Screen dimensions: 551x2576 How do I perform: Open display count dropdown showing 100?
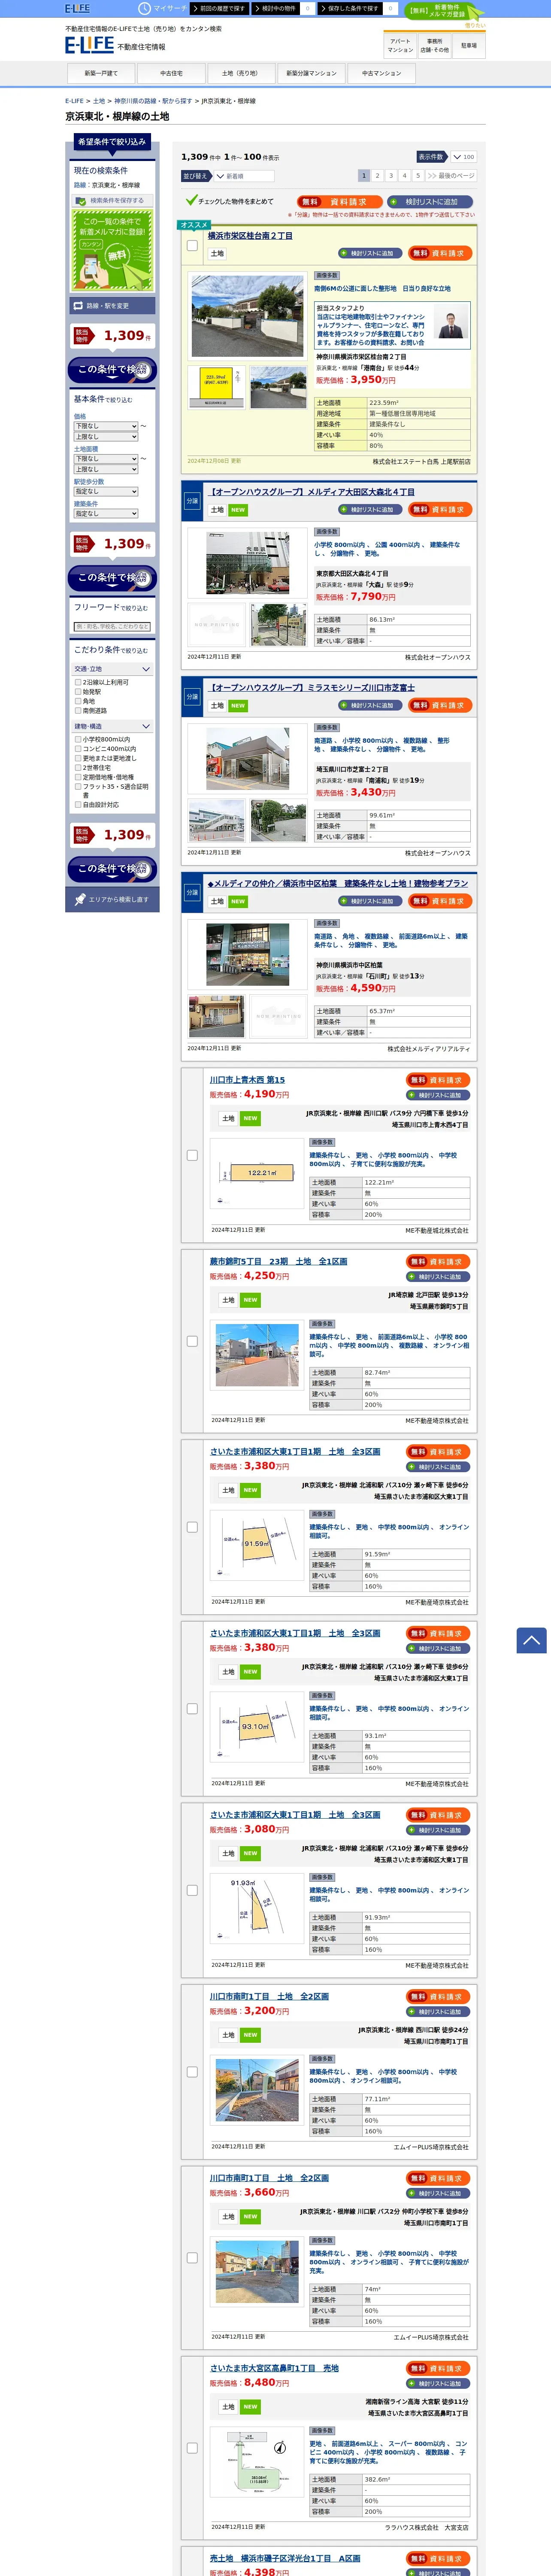pos(463,157)
